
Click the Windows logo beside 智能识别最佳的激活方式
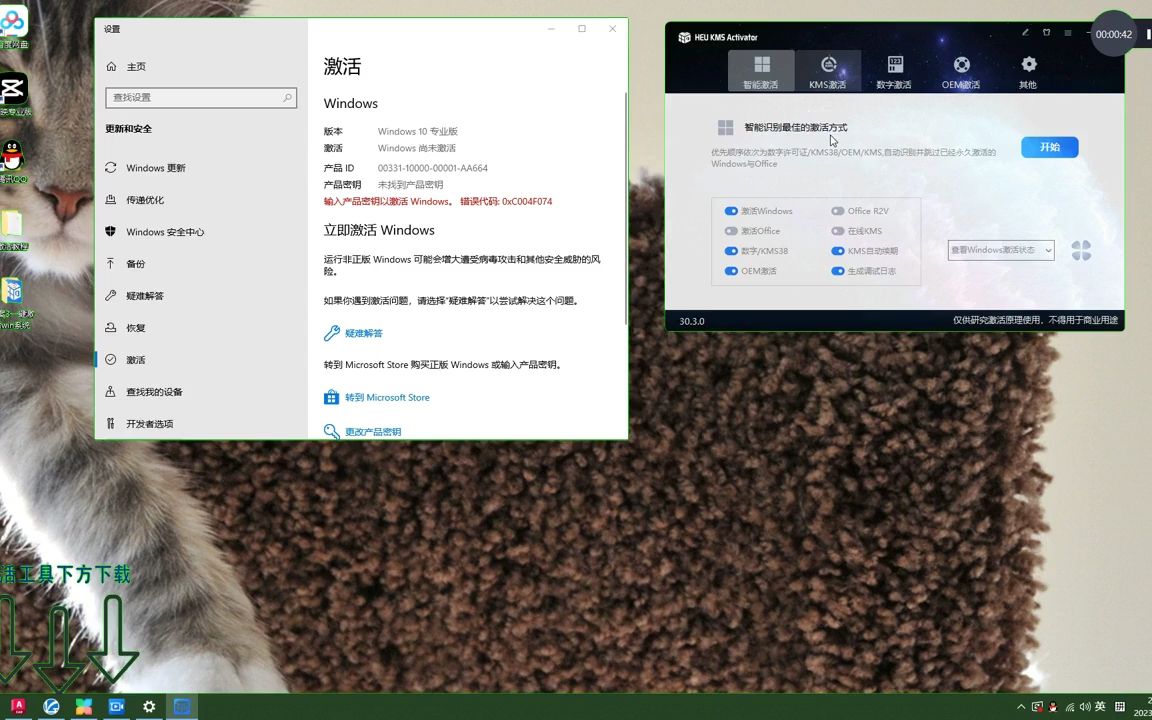[x=725, y=128]
